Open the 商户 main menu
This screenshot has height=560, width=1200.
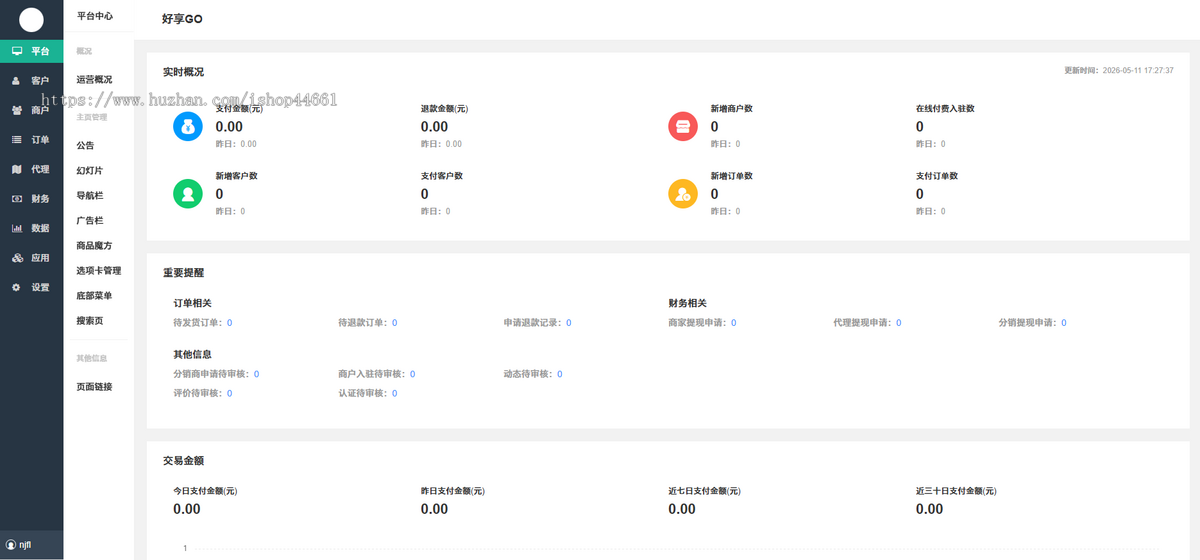click(32, 110)
